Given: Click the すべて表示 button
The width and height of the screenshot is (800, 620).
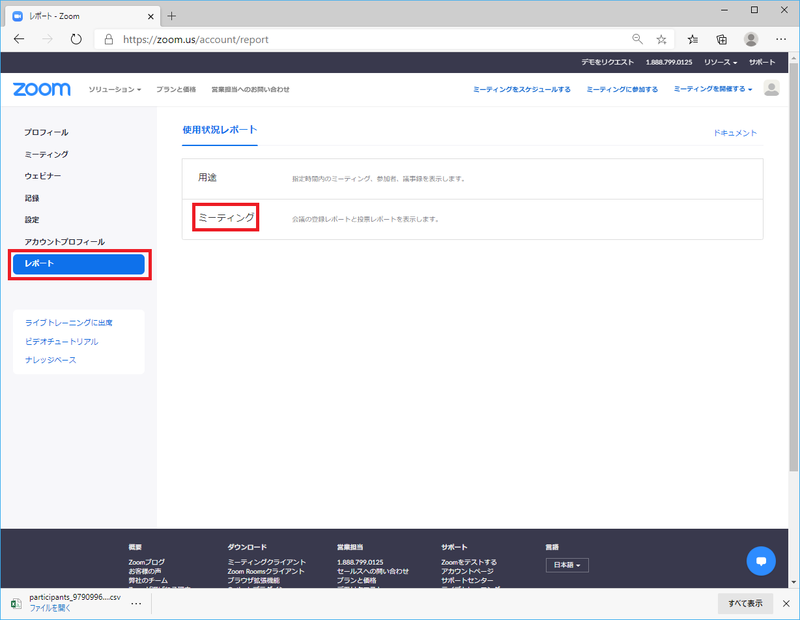Looking at the screenshot, I should (745, 603).
